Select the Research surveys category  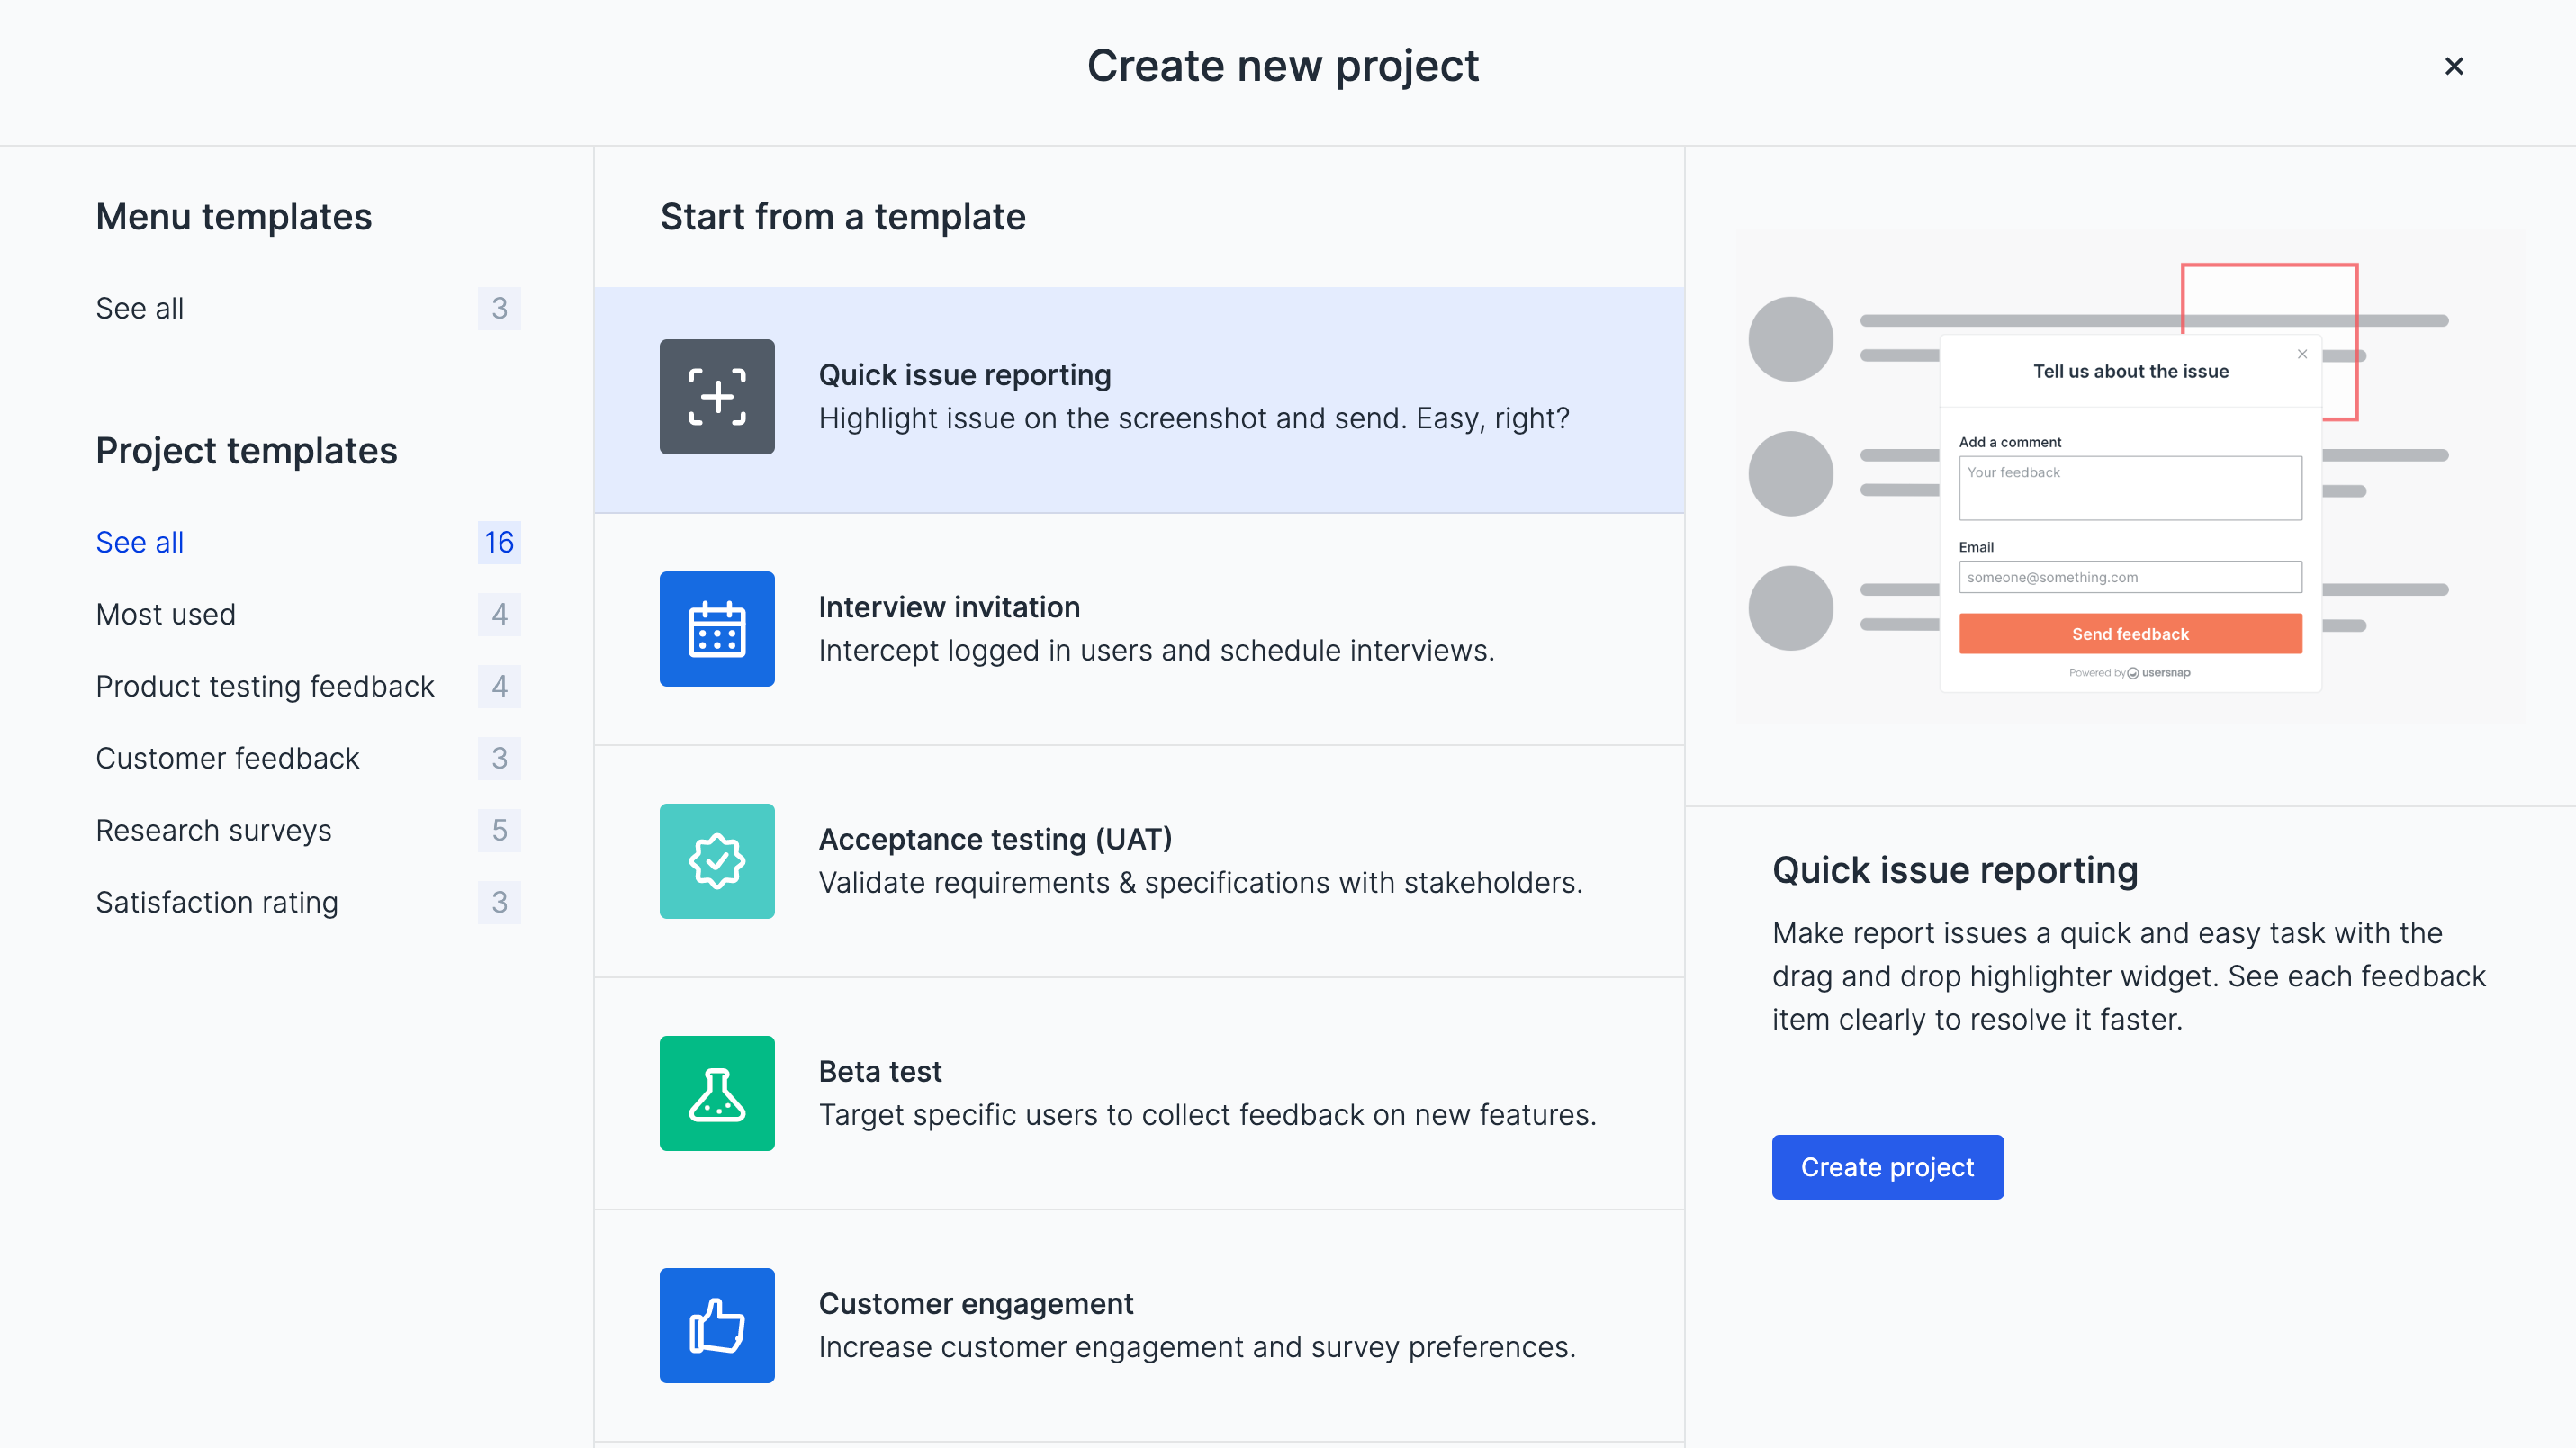tap(213, 830)
